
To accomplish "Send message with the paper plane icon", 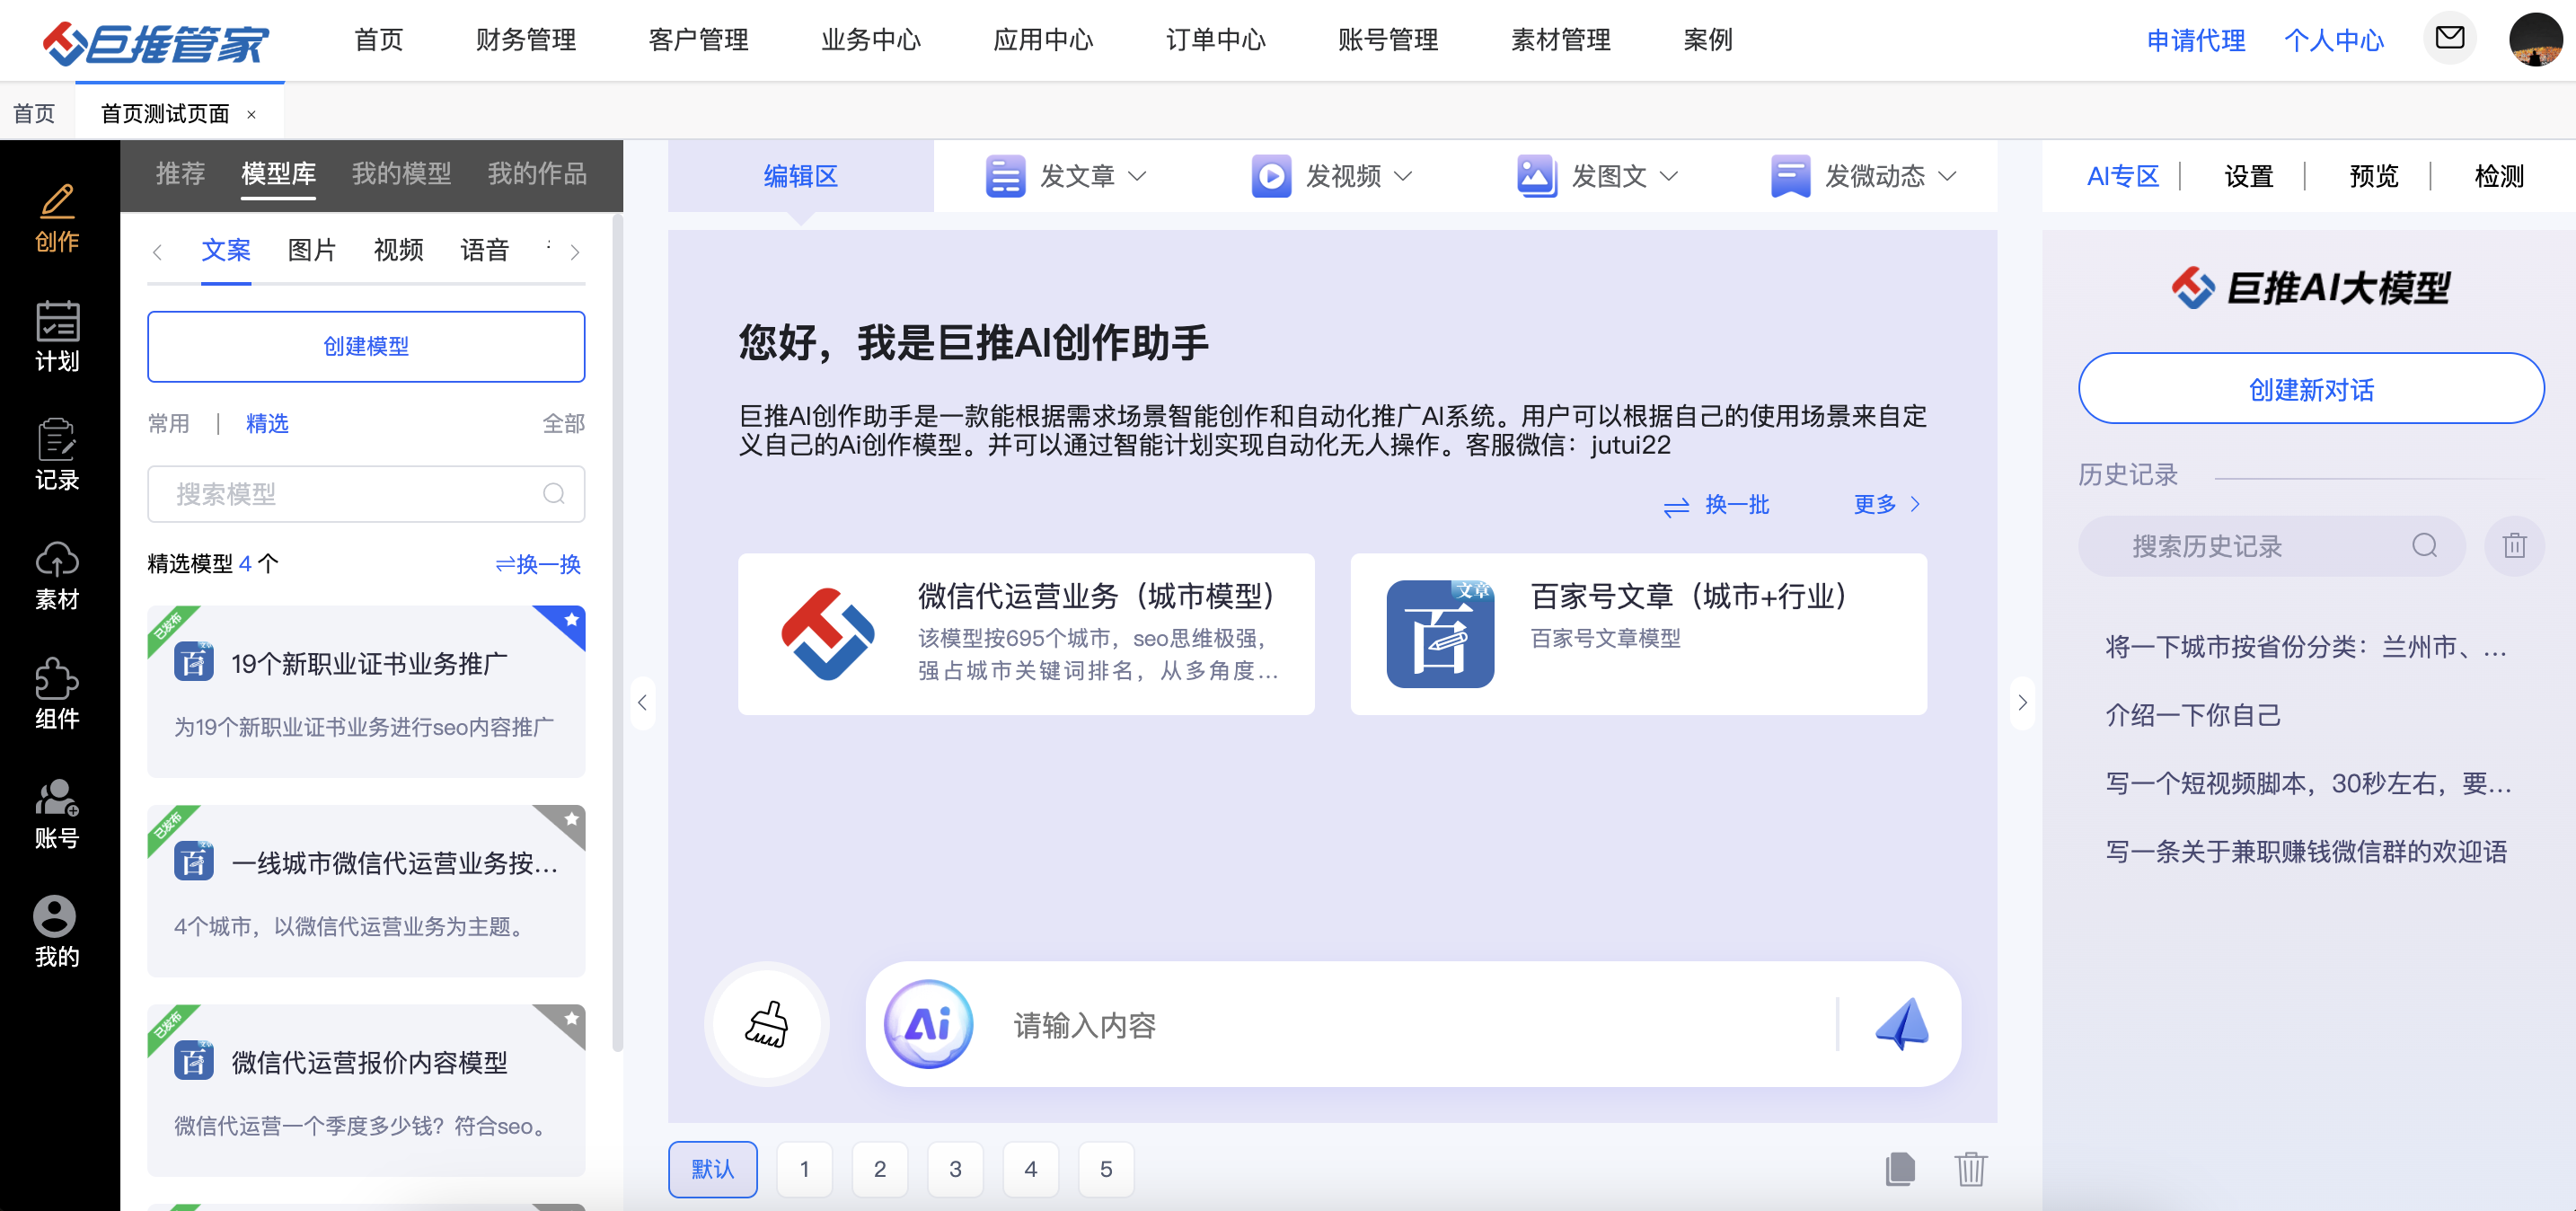I will (x=1902, y=1024).
